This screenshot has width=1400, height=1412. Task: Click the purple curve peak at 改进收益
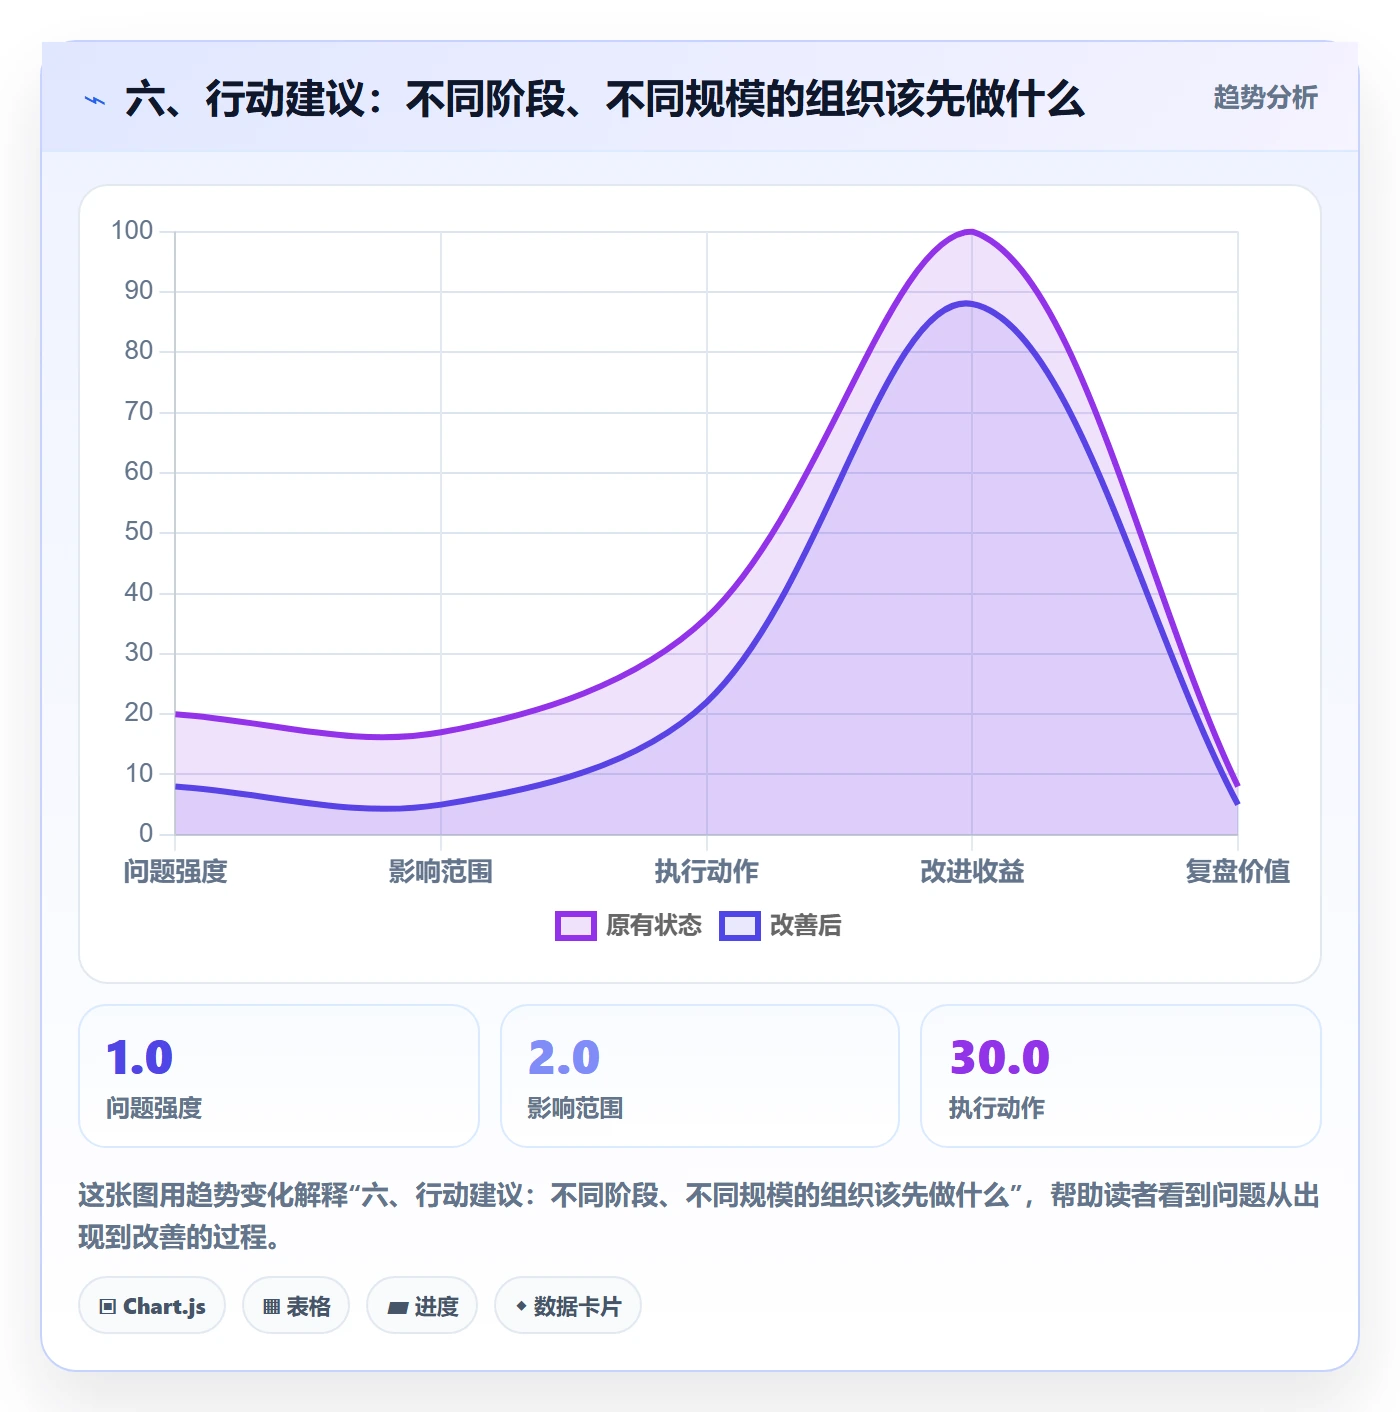click(x=971, y=232)
